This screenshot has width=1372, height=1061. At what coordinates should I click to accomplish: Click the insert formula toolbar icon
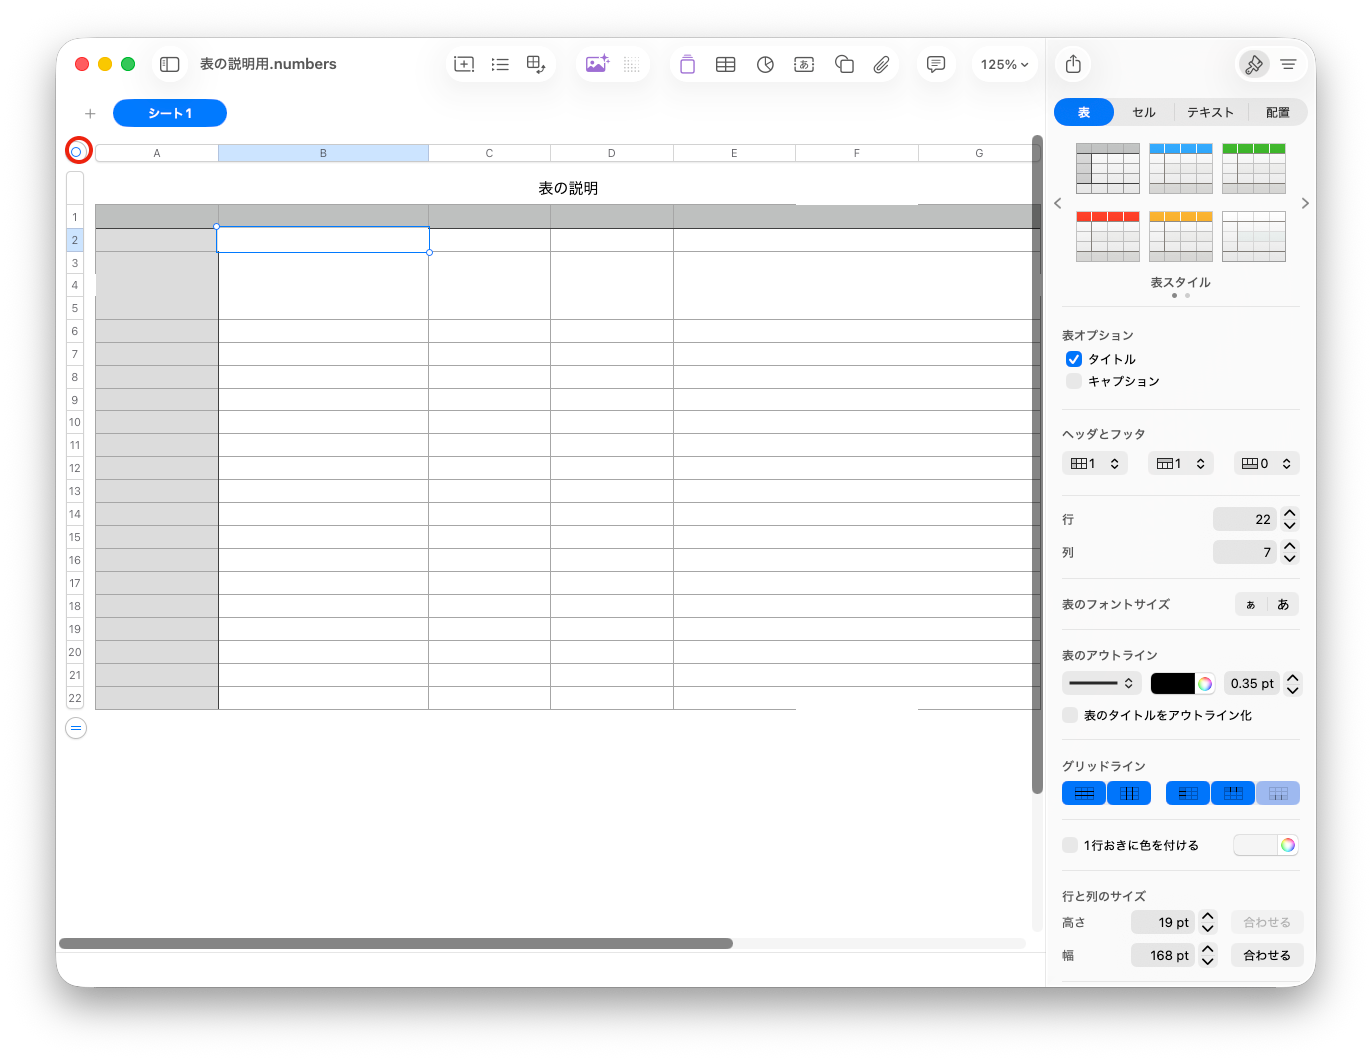pyautogui.click(x=687, y=64)
